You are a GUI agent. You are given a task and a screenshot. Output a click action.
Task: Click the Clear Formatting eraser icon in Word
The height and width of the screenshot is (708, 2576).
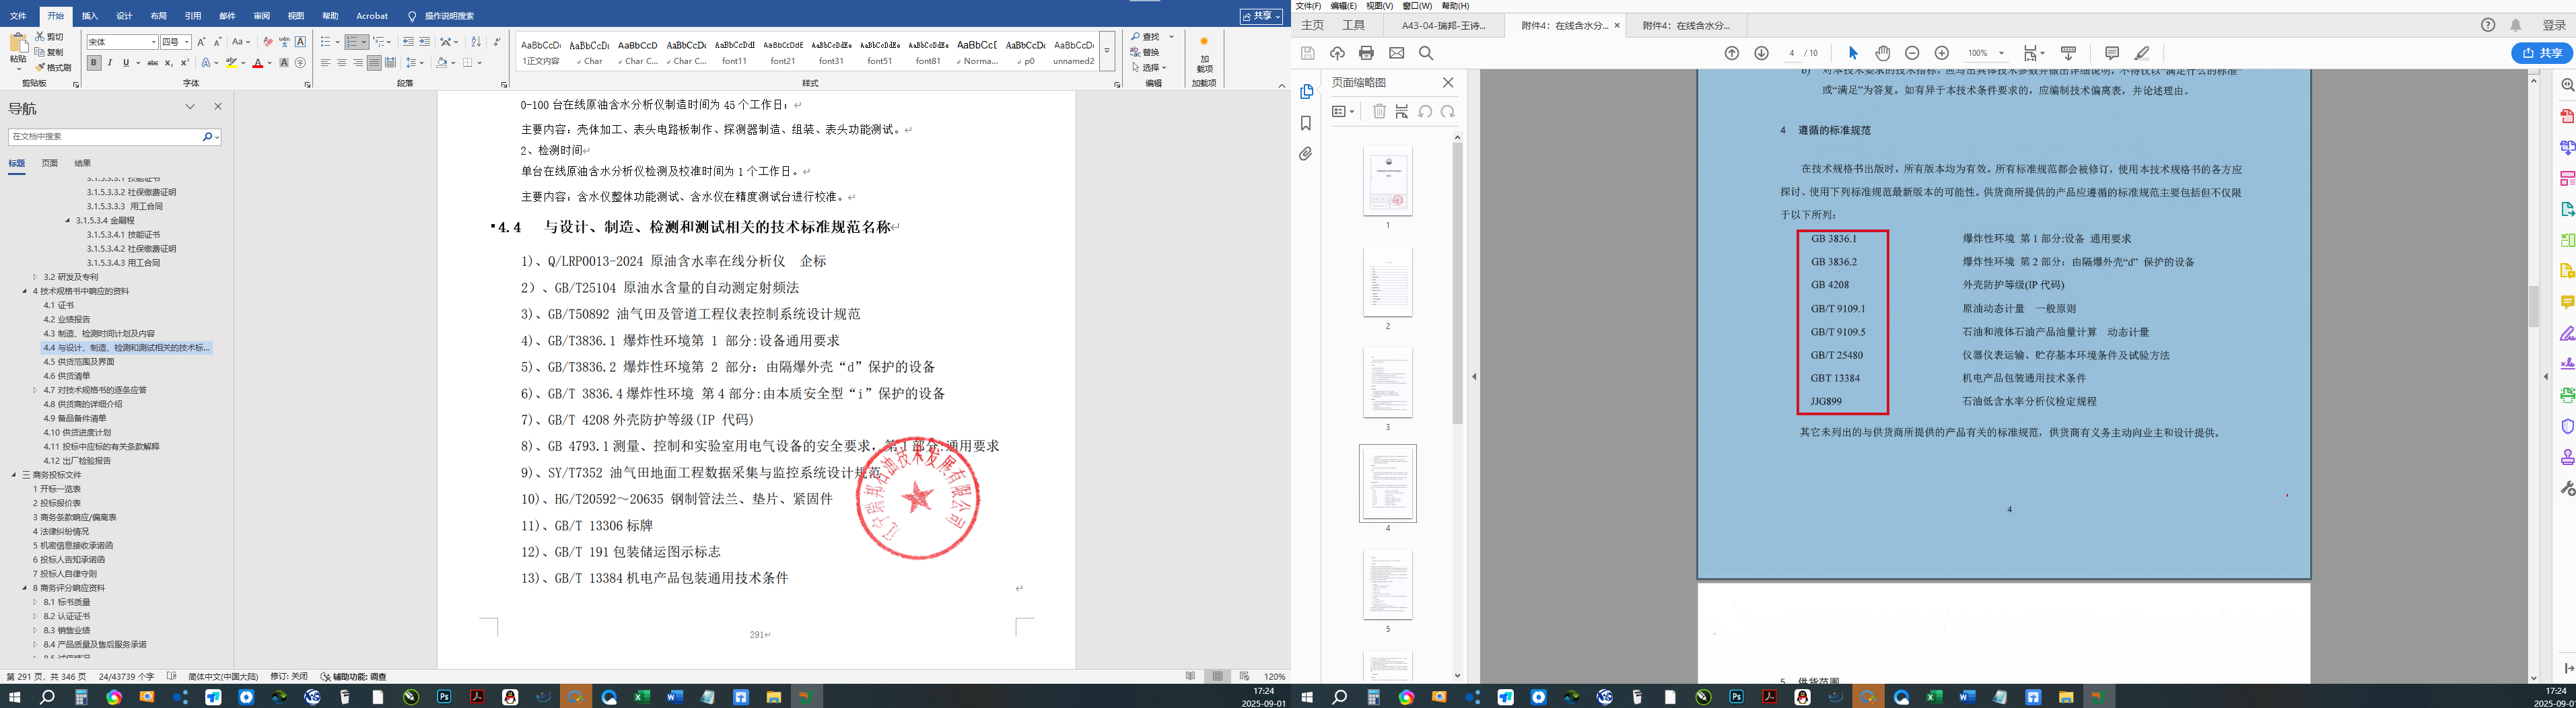pyautogui.click(x=267, y=42)
